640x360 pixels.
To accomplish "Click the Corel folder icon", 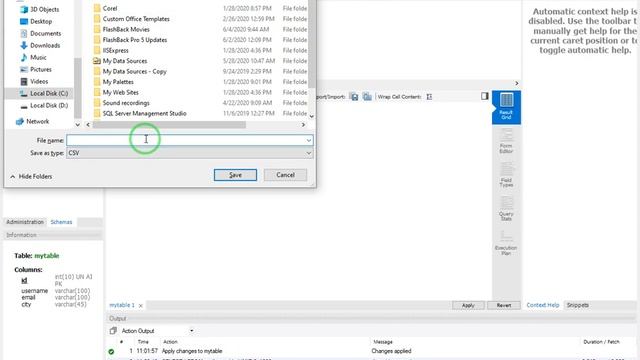I will click(97, 8).
